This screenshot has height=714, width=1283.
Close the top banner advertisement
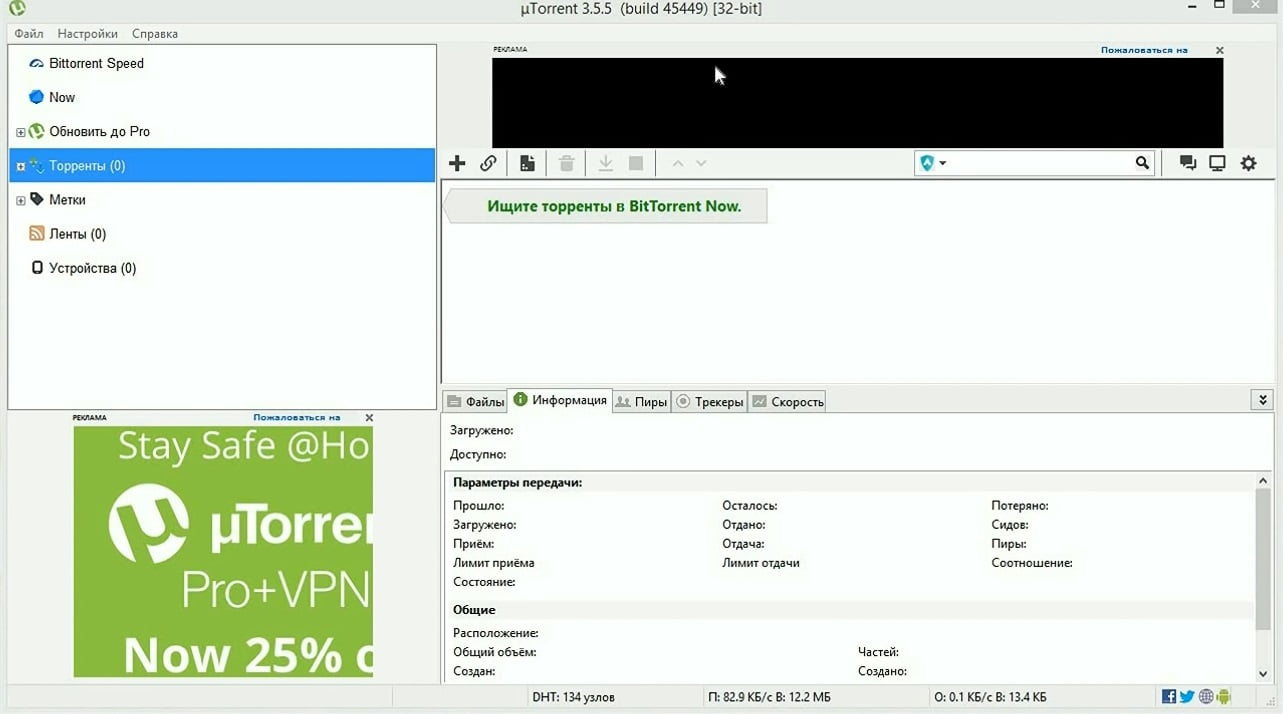pyautogui.click(x=1219, y=50)
